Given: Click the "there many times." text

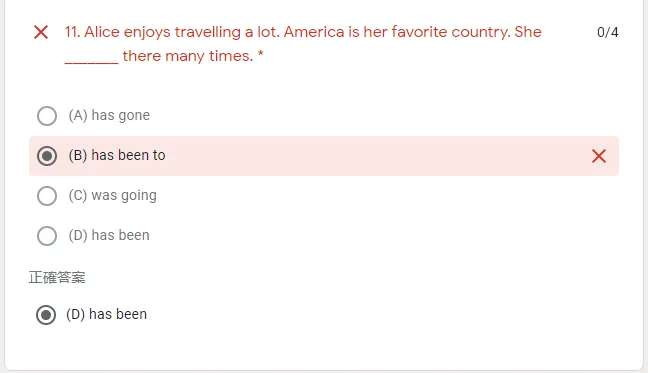Looking at the screenshot, I should [x=188, y=56].
